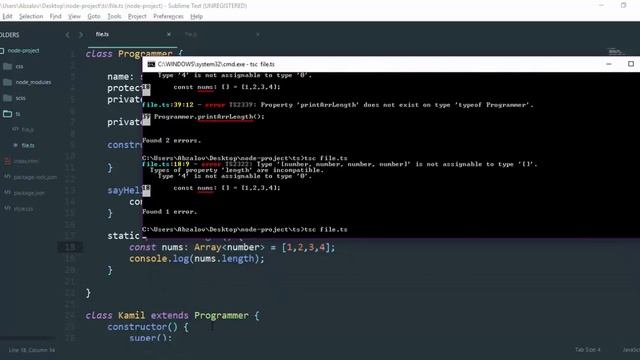Maximize the cmd.exe window

pos(631,64)
